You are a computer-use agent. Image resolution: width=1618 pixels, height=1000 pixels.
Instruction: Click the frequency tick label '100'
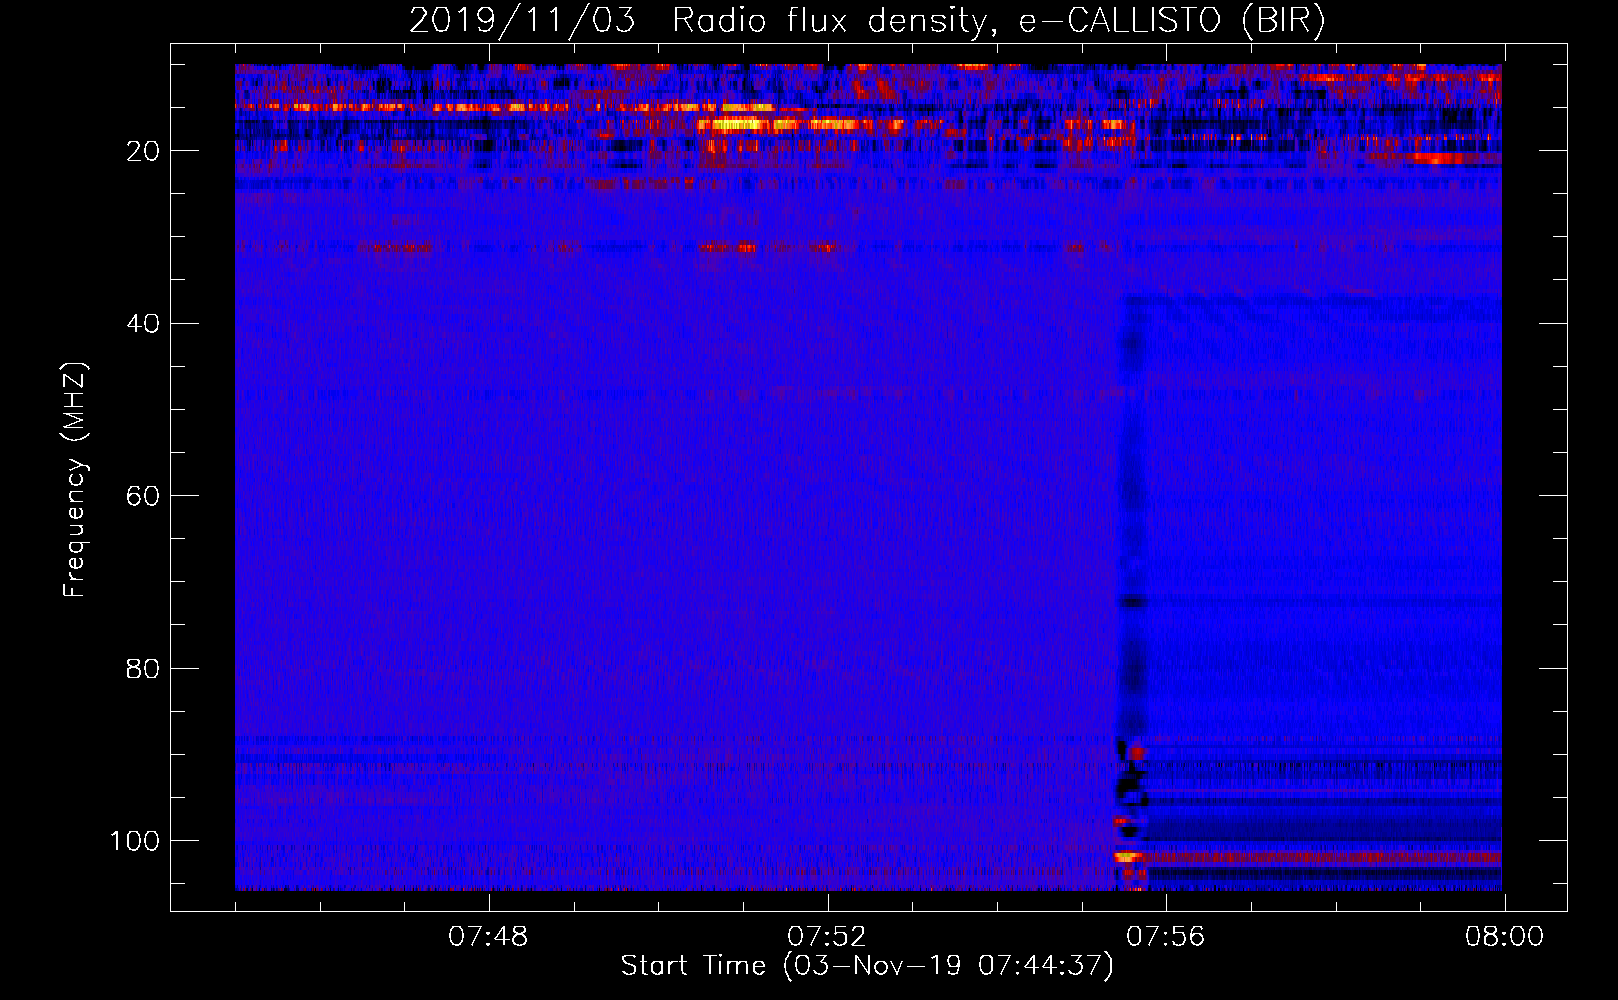pos(135,841)
